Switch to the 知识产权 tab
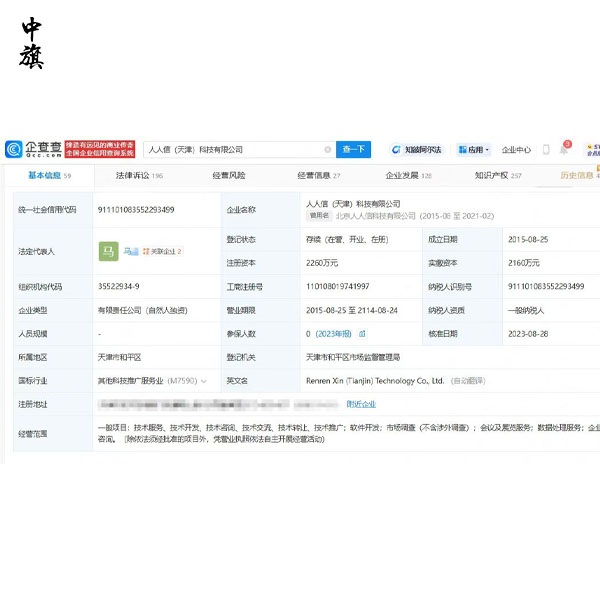Image resolution: width=600 pixels, height=600 pixels. point(498,175)
